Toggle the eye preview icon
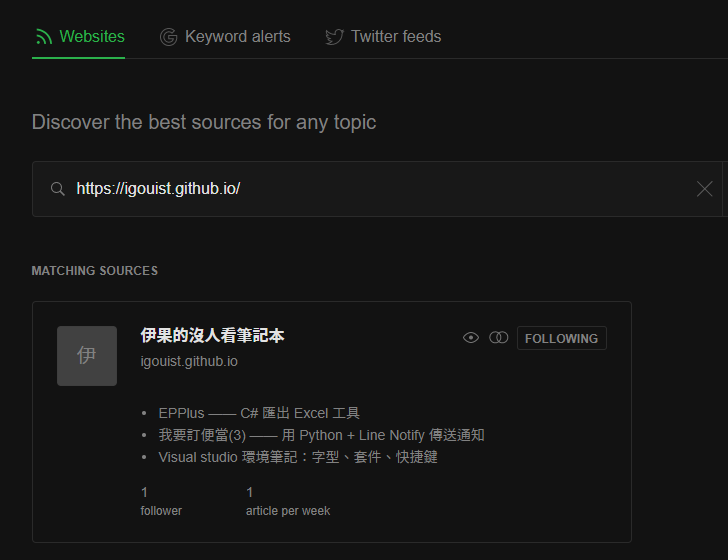Viewport: 728px width, 560px height. [x=471, y=338]
